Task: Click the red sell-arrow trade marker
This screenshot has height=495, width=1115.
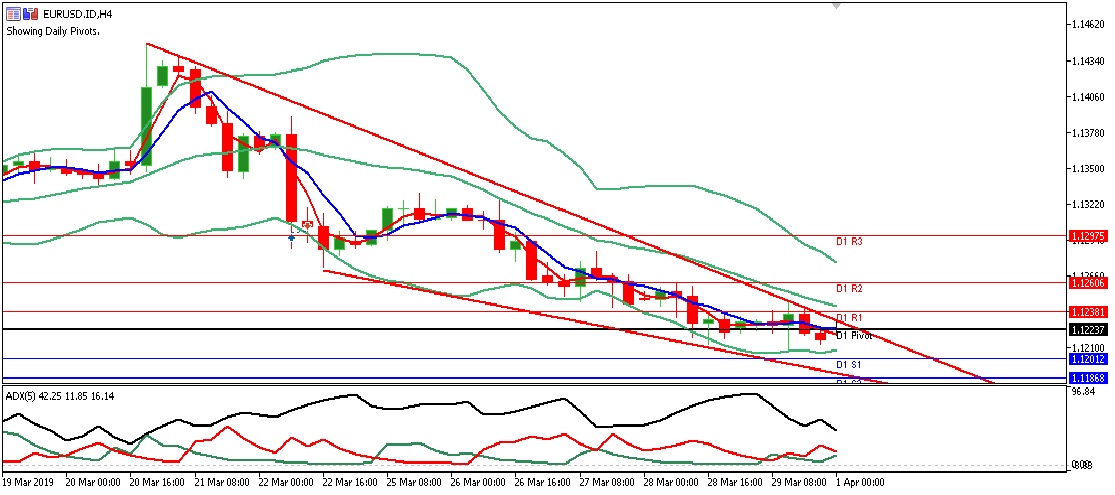Action: coord(308,224)
